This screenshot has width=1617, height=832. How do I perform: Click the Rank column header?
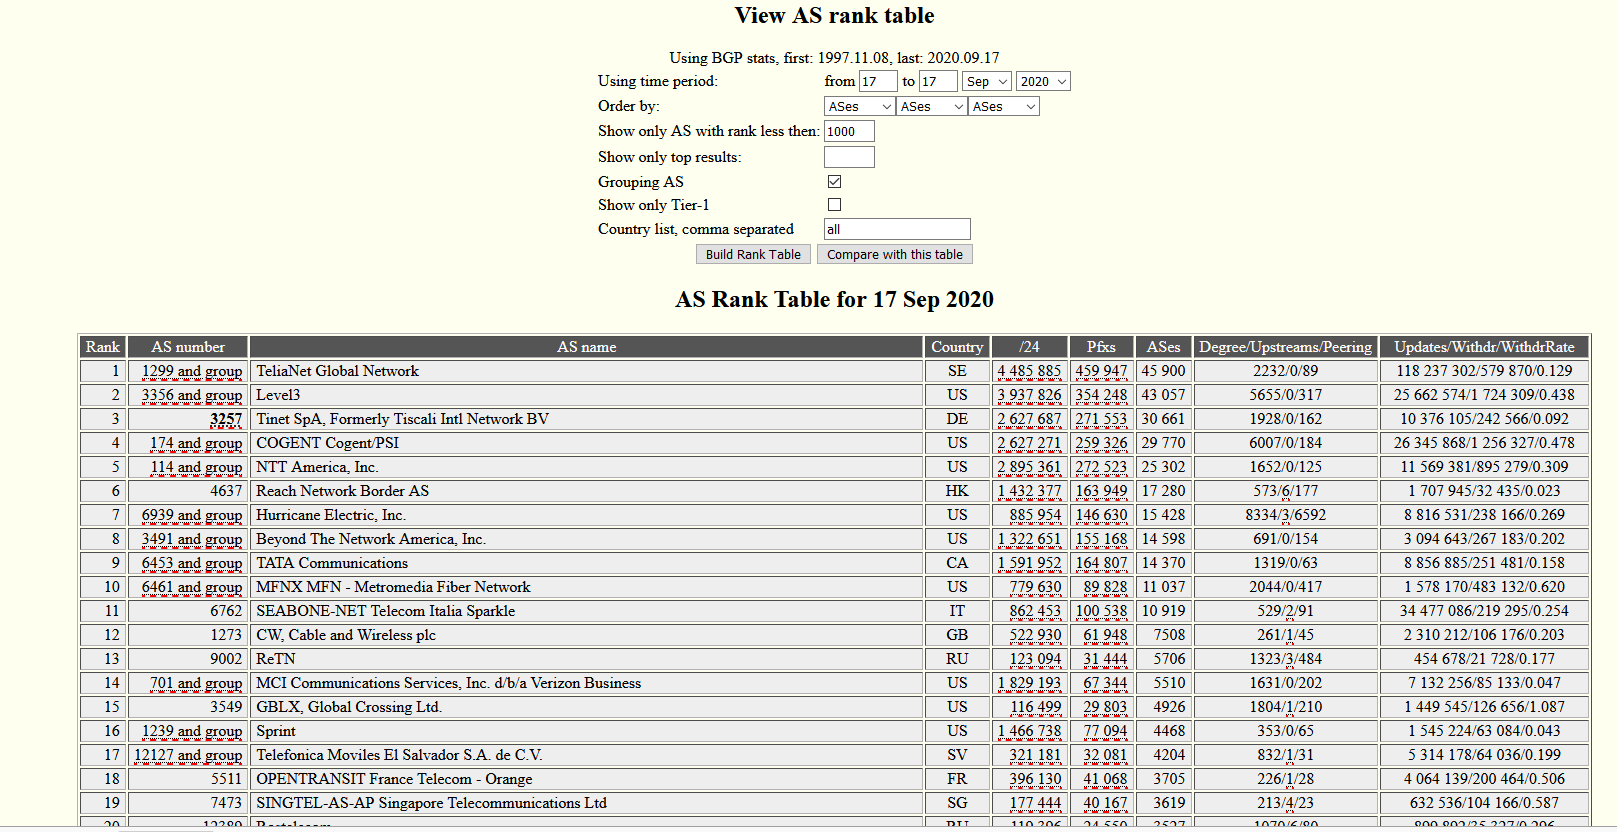tap(103, 347)
